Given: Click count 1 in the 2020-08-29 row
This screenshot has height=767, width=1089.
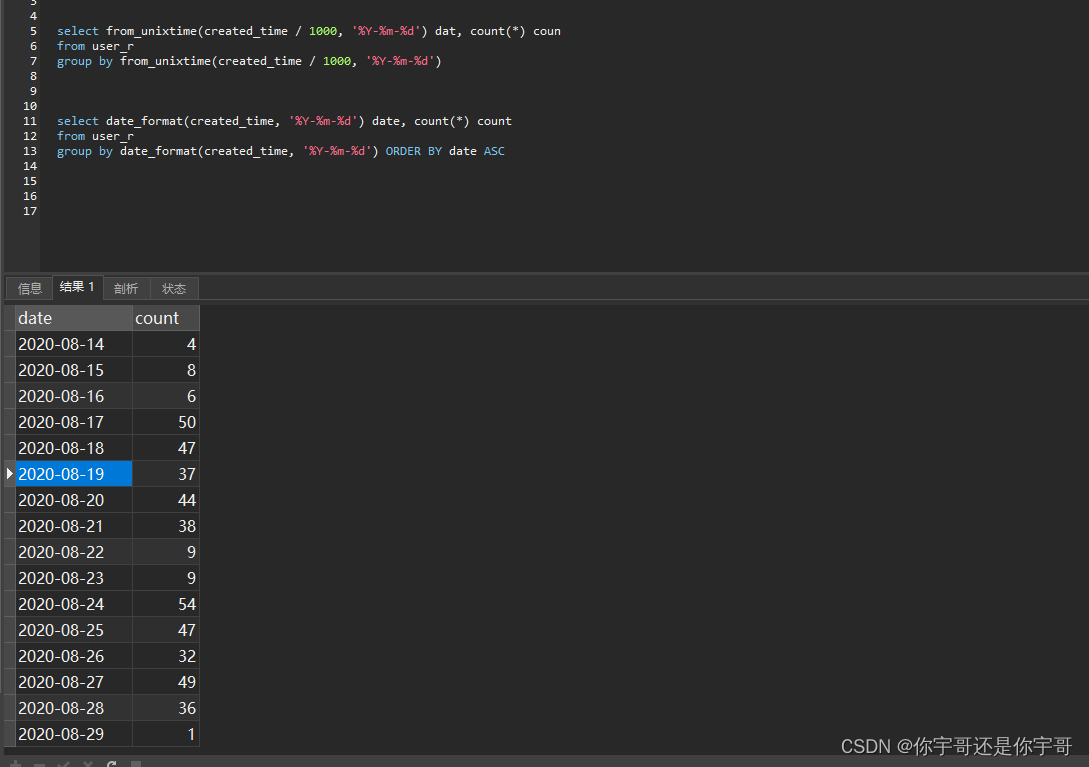Looking at the screenshot, I should tap(166, 734).
